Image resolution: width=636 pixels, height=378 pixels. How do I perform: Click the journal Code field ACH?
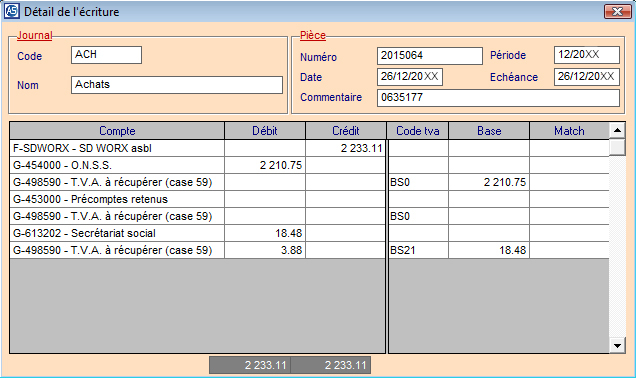pos(106,55)
